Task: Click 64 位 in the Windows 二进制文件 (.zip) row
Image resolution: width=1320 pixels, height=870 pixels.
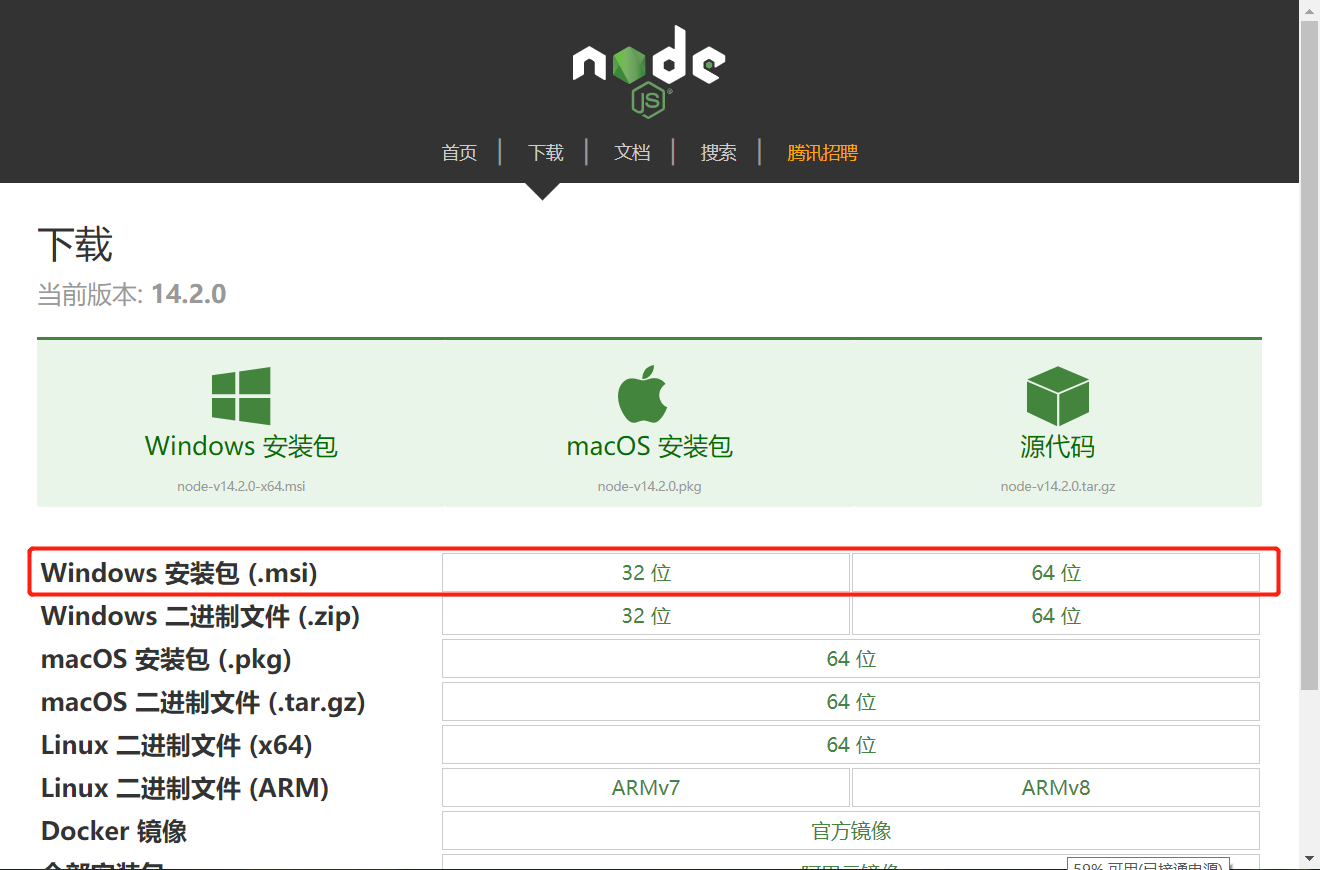Action: point(1056,615)
